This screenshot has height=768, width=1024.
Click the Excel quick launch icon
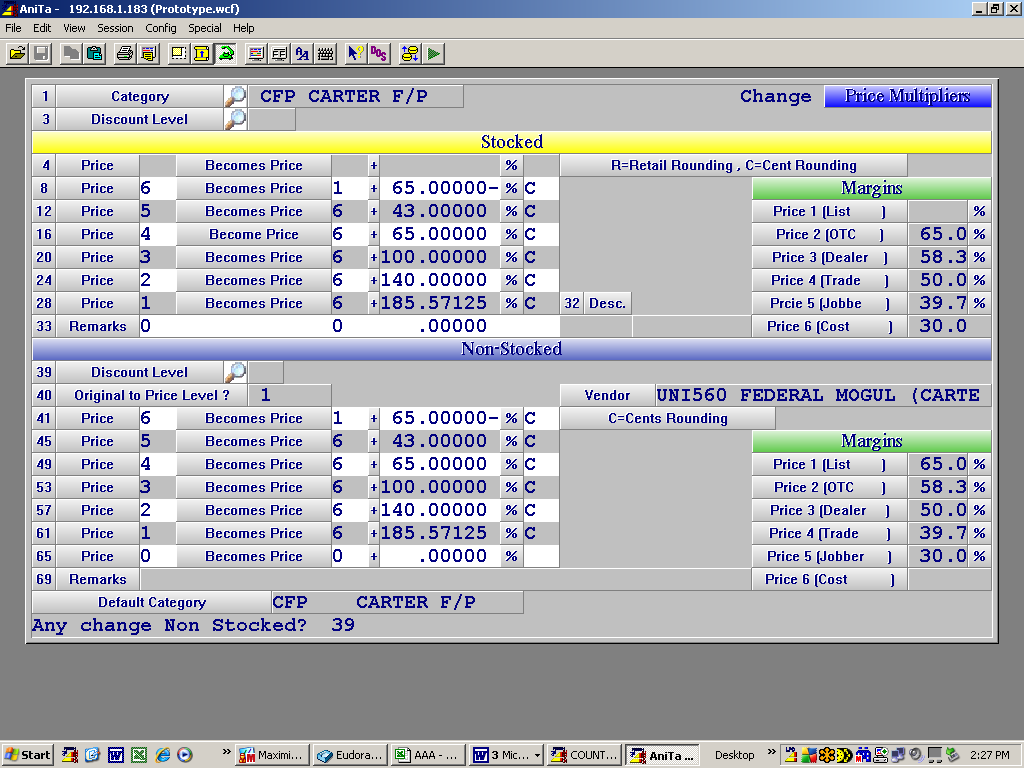pyautogui.click(x=139, y=755)
